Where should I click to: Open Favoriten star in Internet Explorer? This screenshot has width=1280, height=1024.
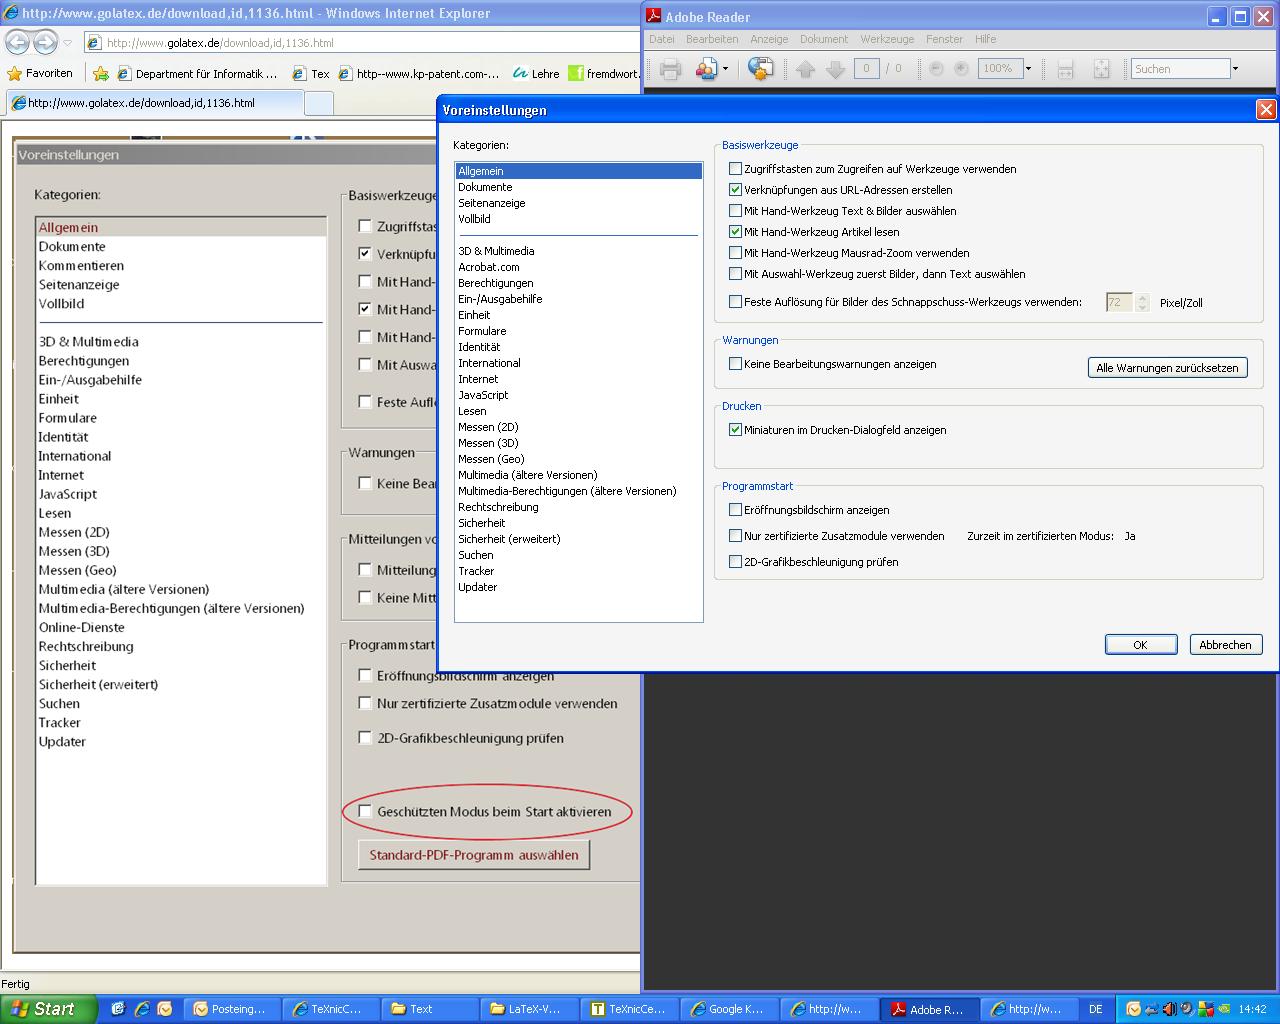point(40,73)
